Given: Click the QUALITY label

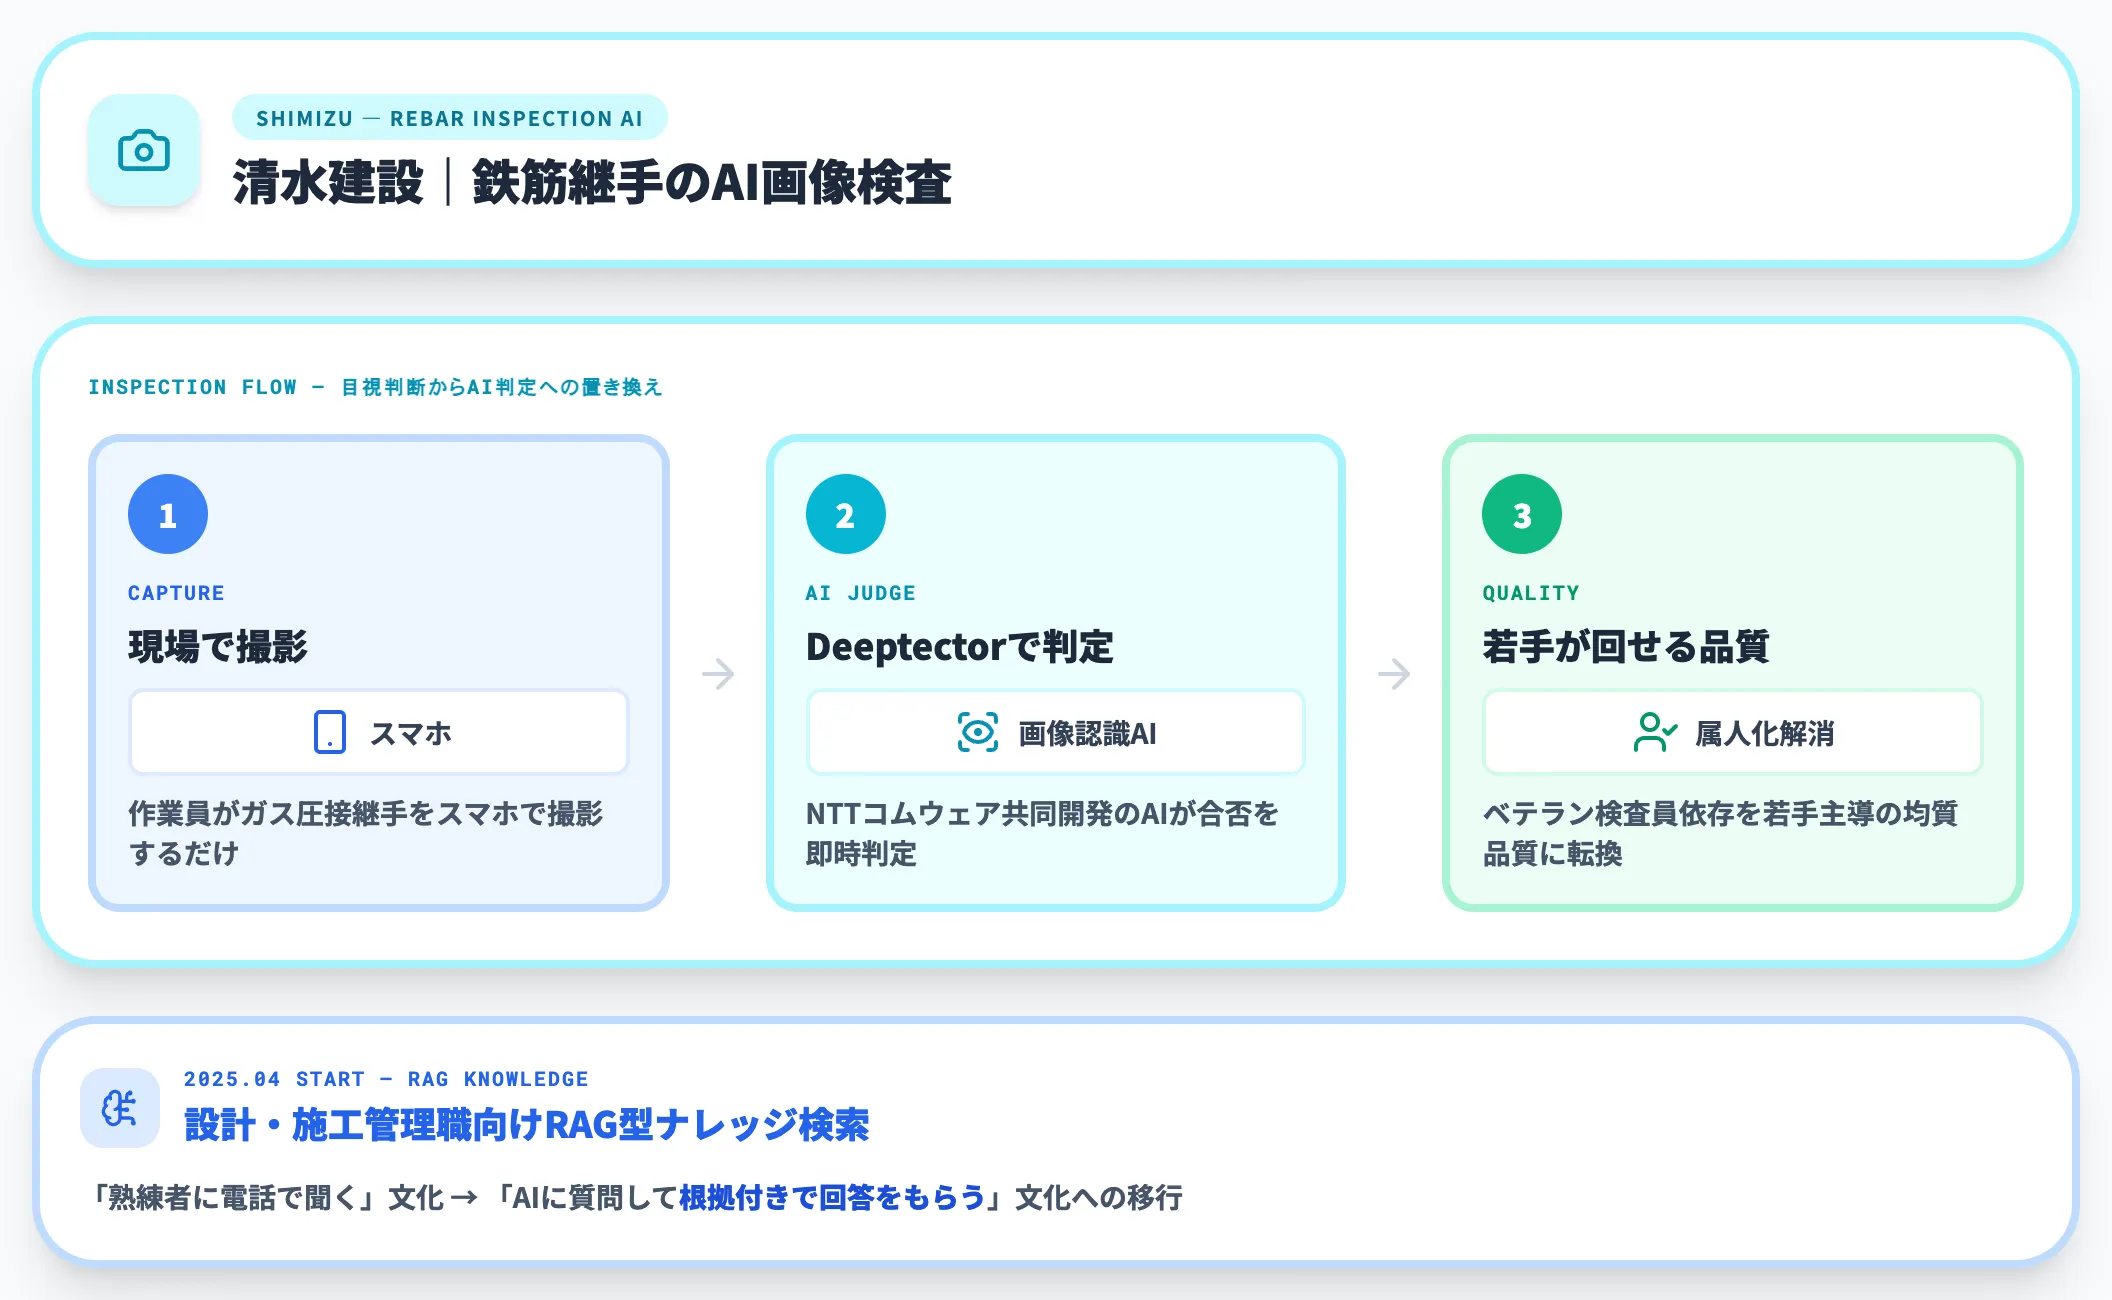Looking at the screenshot, I should click(x=1531, y=593).
